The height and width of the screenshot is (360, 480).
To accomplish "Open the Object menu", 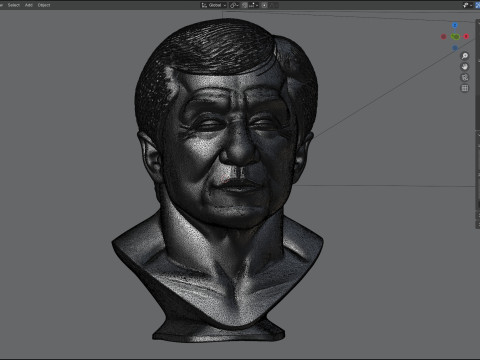I will 44,5.
